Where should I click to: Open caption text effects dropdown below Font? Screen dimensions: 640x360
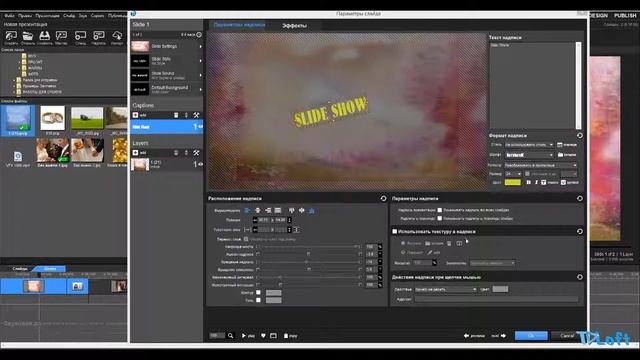tap(541, 165)
